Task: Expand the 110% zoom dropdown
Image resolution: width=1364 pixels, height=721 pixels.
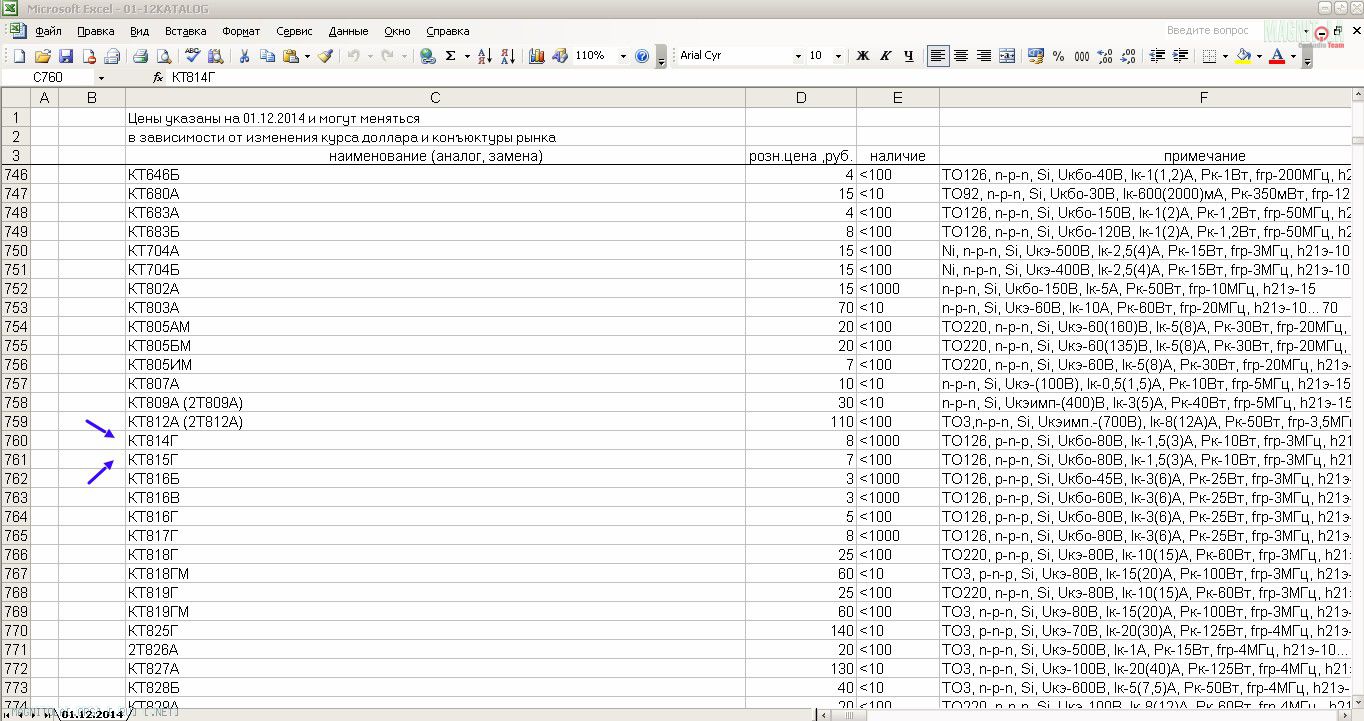Action: (623, 56)
